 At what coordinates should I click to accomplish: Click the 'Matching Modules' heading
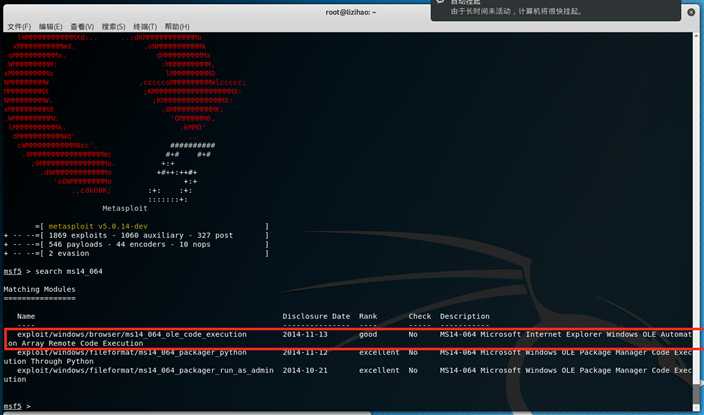(40, 289)
